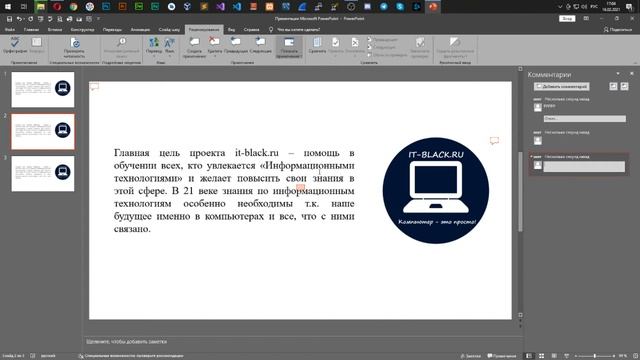The height and width of the screenshot is (360, 640).
Task: Select slide 1 thumbnail
Action: point(43,89)
